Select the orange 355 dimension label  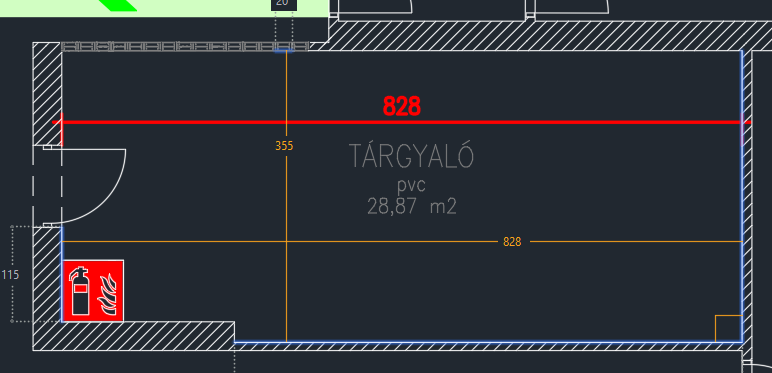click(x=284, y=146)
